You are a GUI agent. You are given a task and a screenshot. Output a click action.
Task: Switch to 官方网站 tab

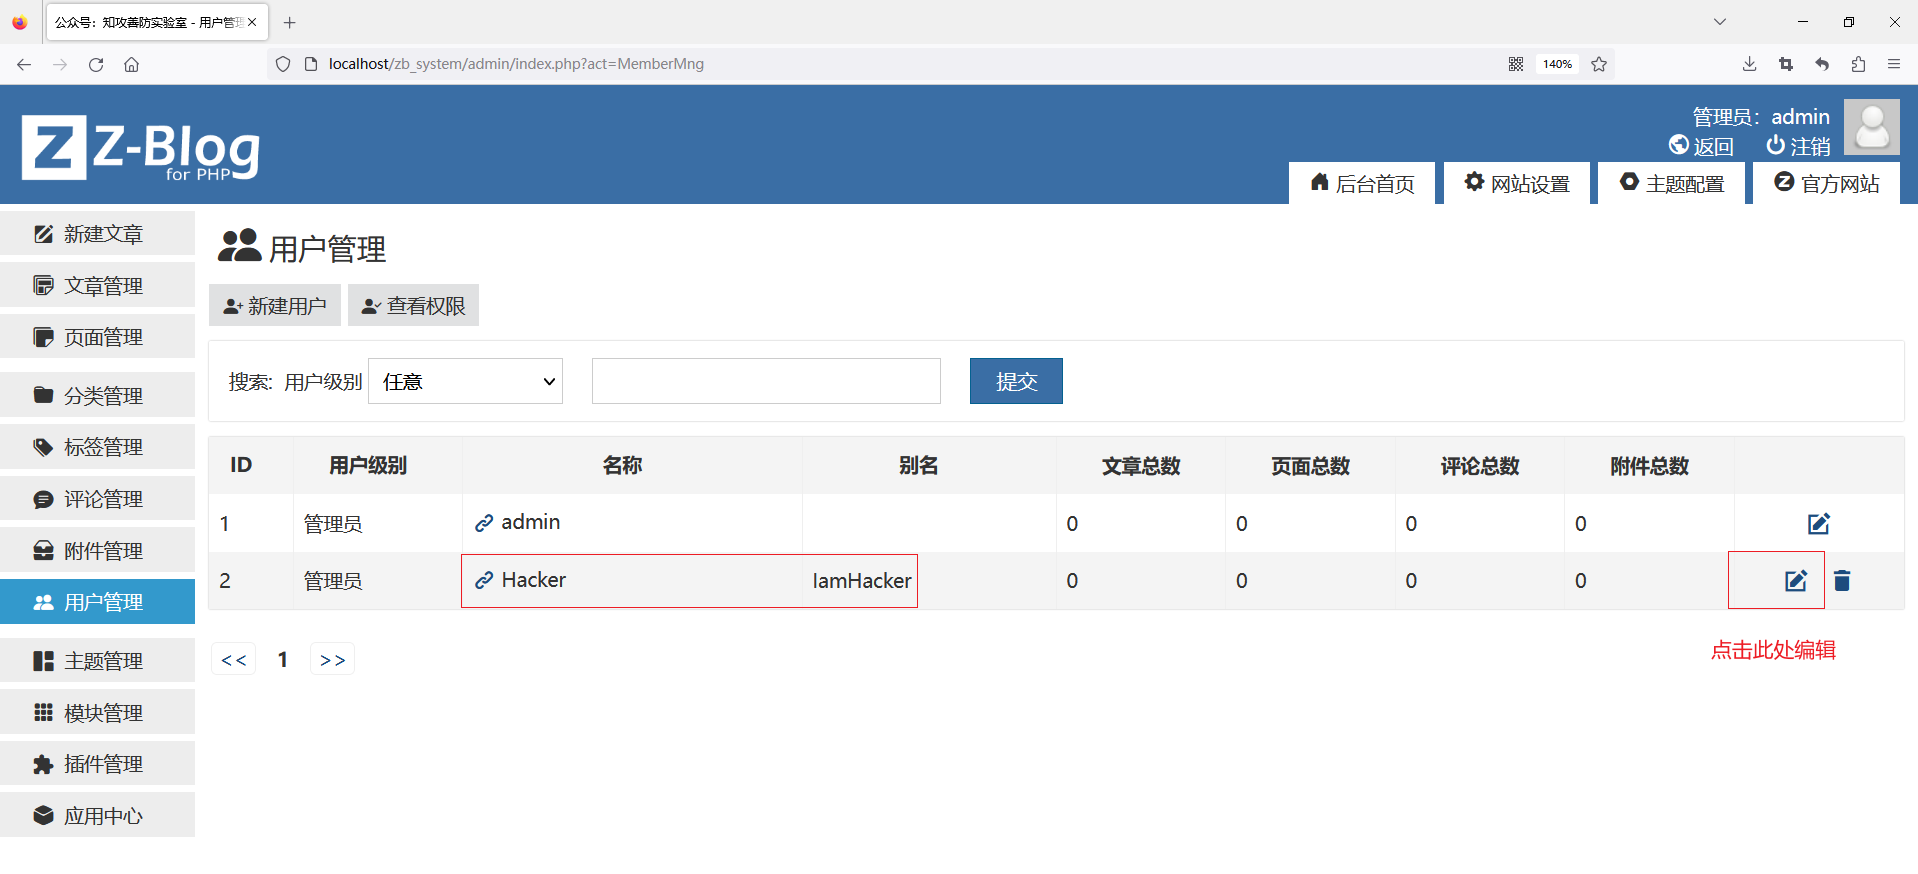(x=1827, y=183)
